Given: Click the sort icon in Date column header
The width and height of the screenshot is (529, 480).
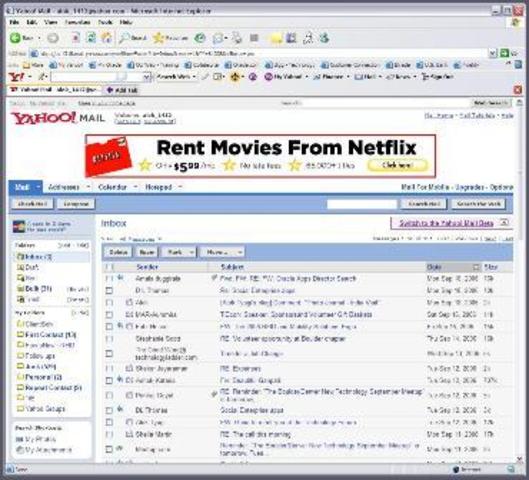Looking at the screenshot, I should click(x=476, y=267).
